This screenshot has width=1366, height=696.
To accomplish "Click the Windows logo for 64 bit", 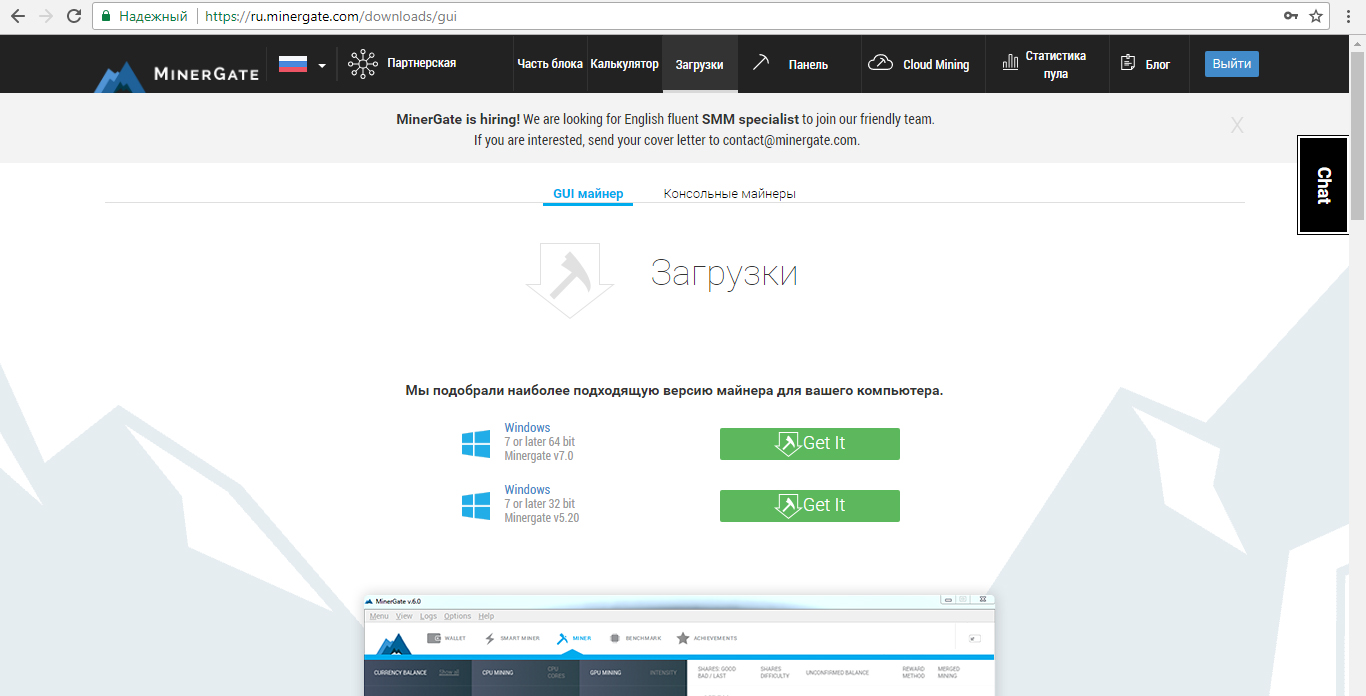I will click(x=476, y=443).
